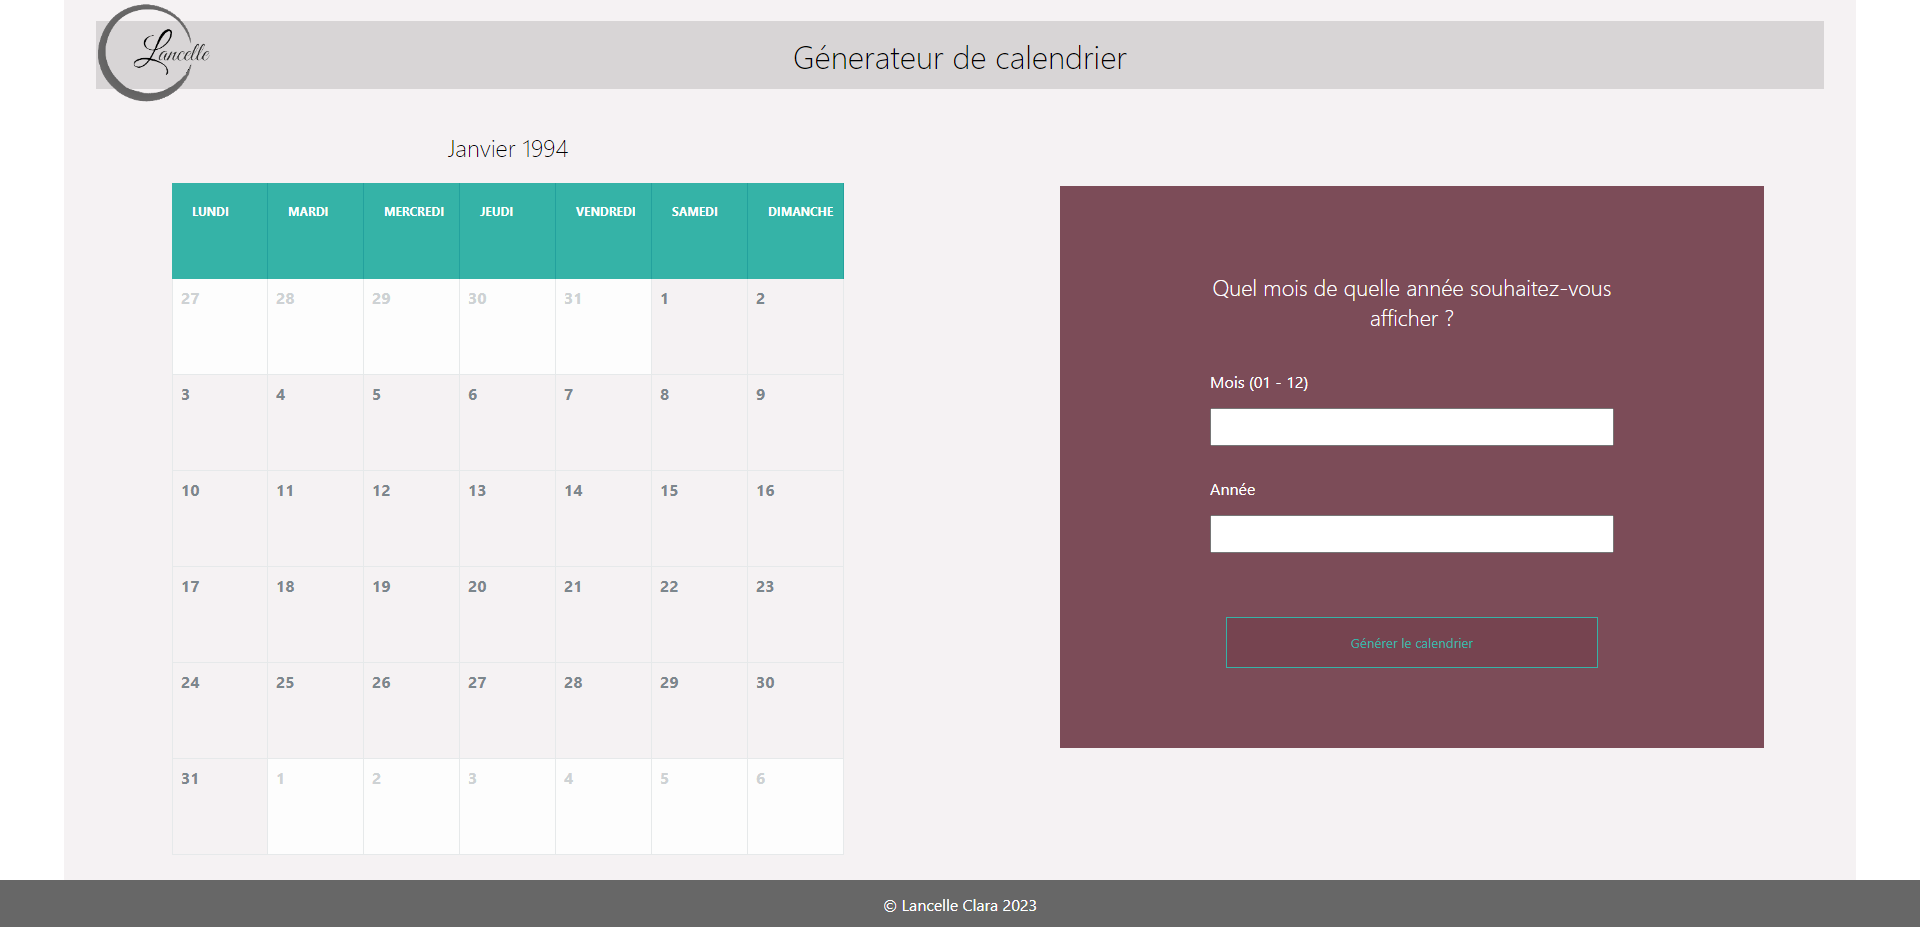Click day 14 in the calendar

[603, 519]
